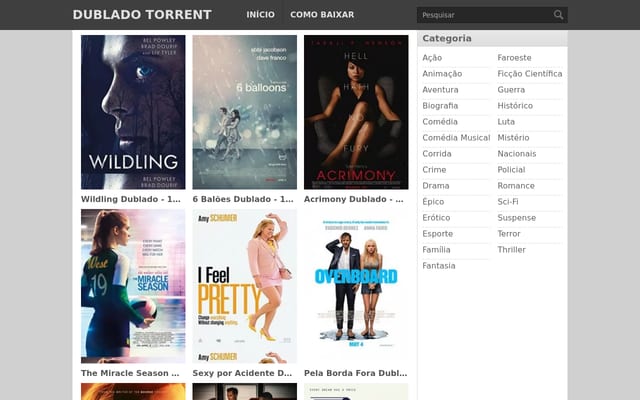This screenshot has width=640, height=400.
Task: Click the Pela Borda Fora title link
Action: point(356,373)
